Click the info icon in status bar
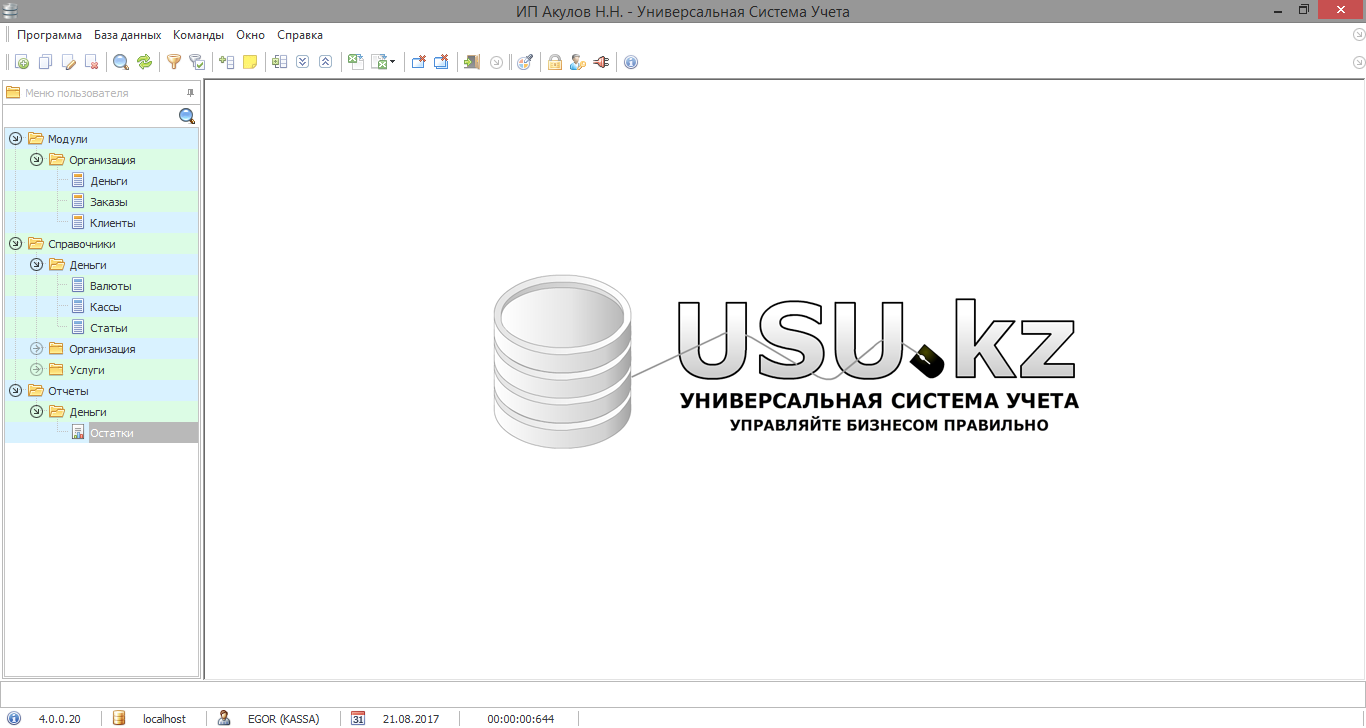The image size is (1366, 728). click(14, 718)
